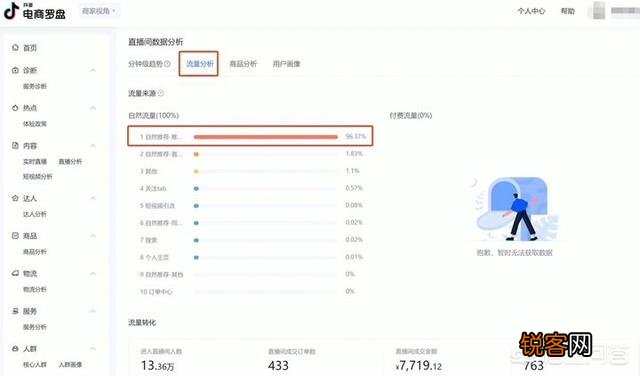Click the Douyin 电商罗盘 logo

point(34,11)
